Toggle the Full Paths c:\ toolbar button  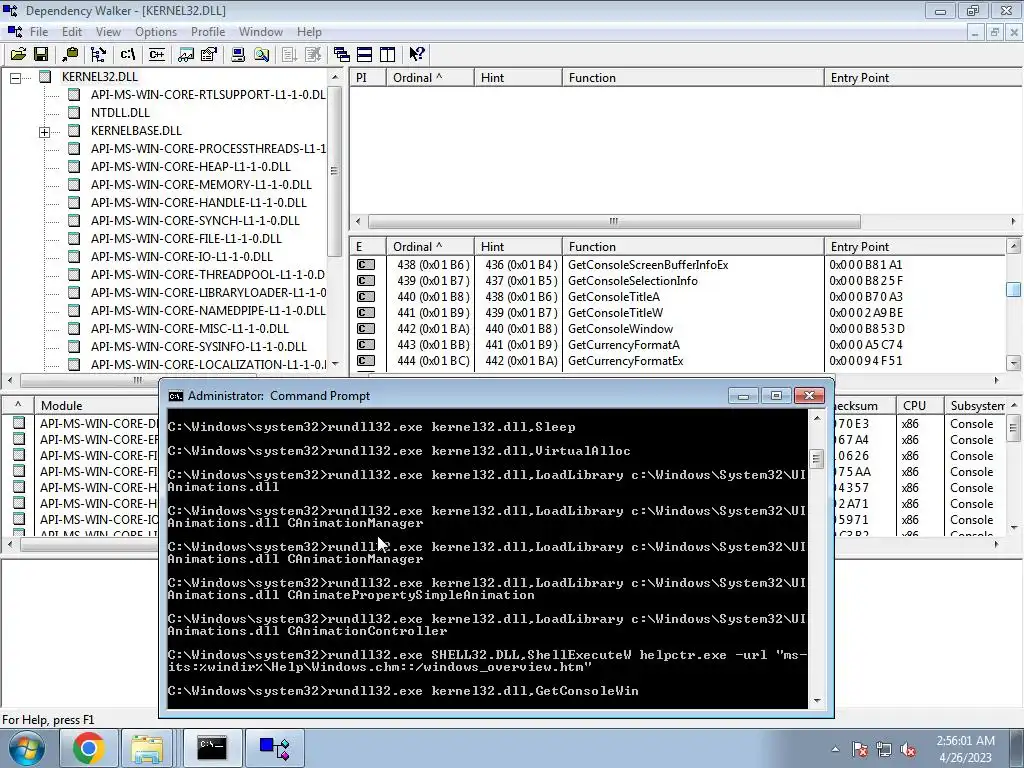(x=127, y=54)
